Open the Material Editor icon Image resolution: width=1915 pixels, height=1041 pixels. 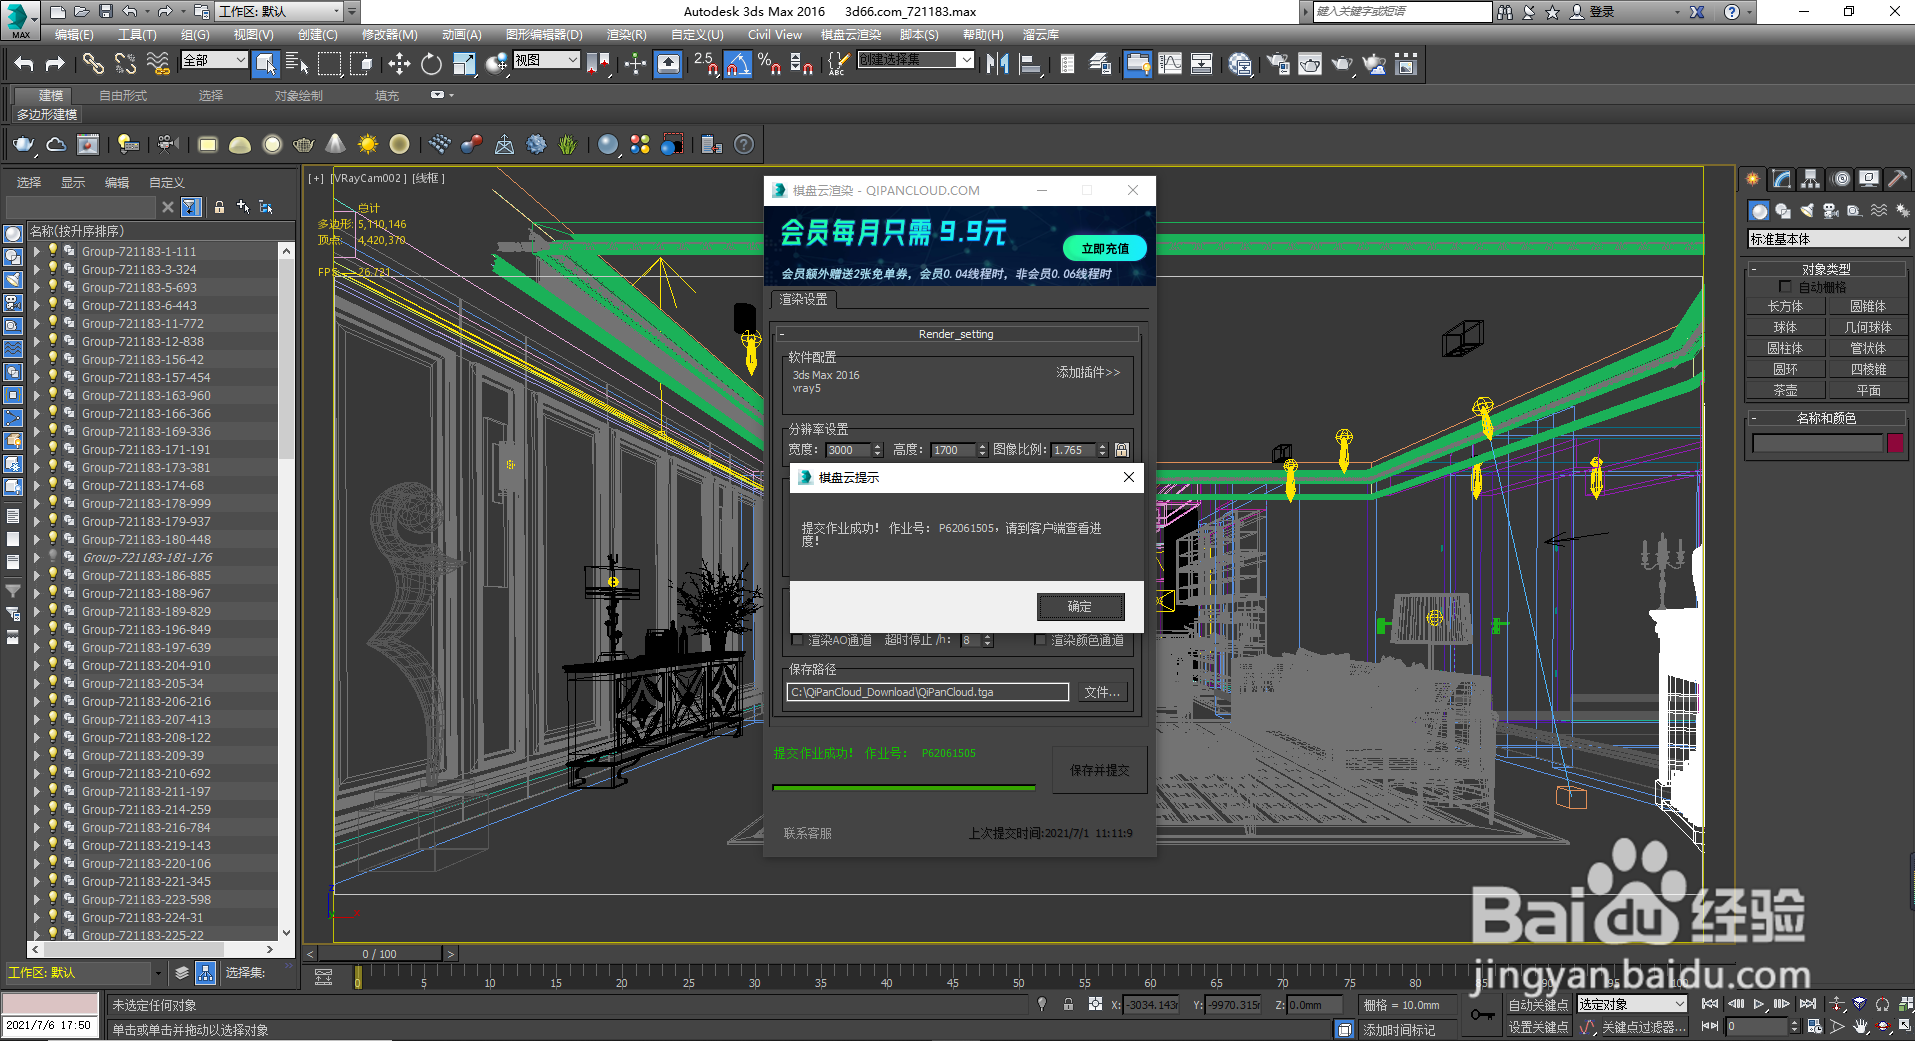(x=1240, y=65)
